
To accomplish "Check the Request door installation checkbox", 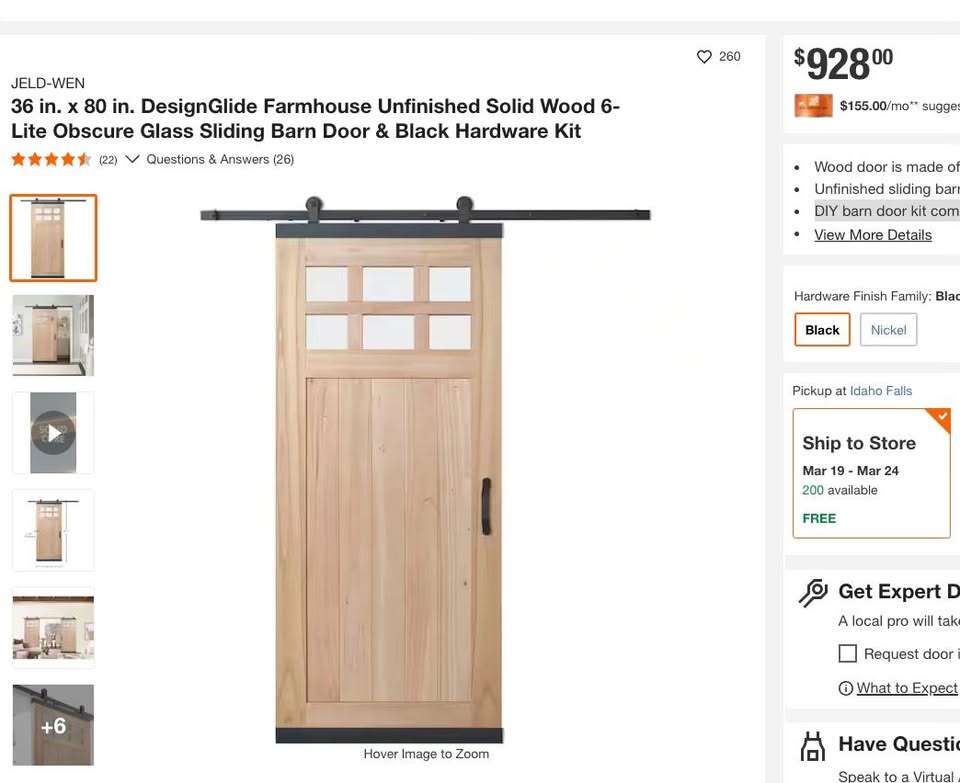I will click(x=848, y=654).
